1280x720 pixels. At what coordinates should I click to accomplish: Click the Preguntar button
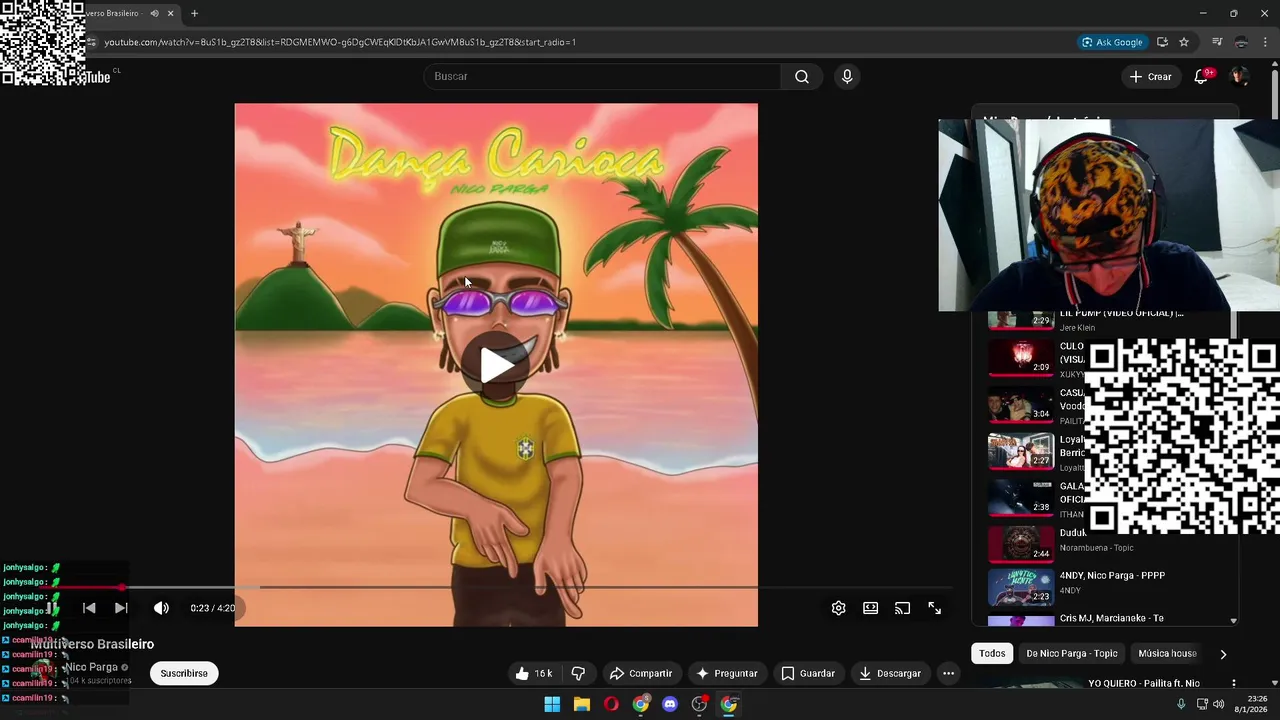(727, 673)
